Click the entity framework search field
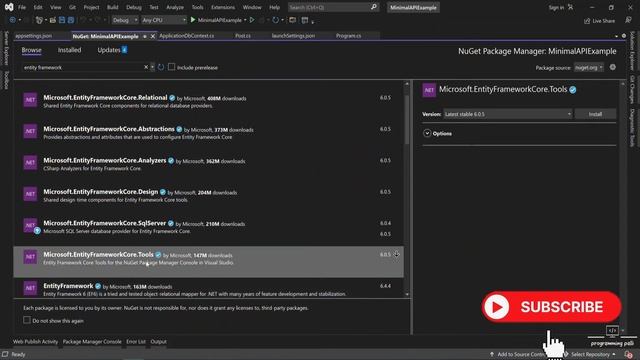 [x=82, y=67]
